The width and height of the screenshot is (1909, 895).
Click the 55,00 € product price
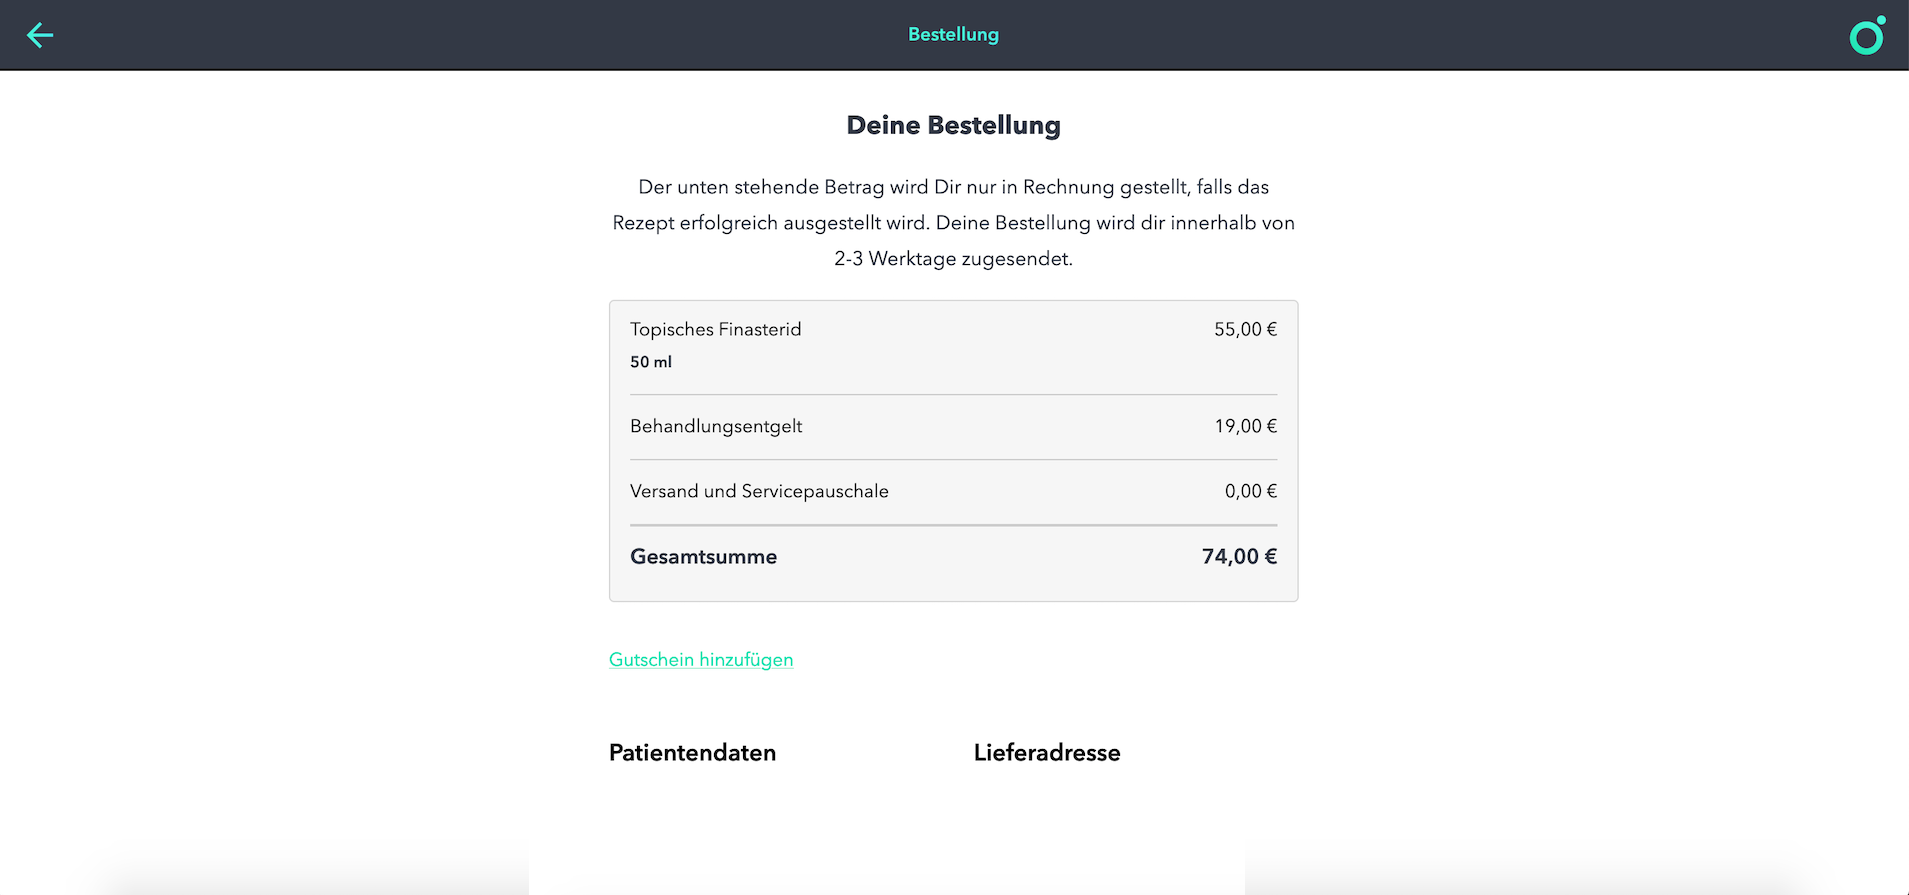1245,330
